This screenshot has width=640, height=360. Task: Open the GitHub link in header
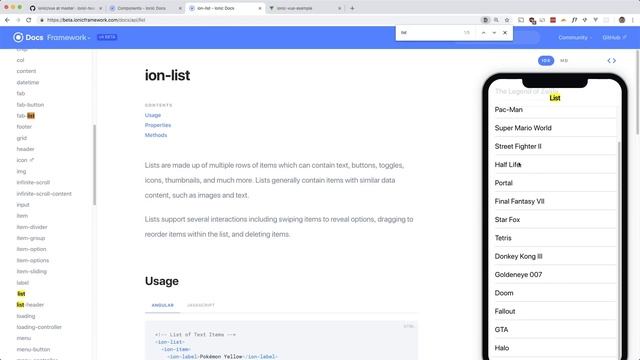pyautogui.click(x=614, y=37)
